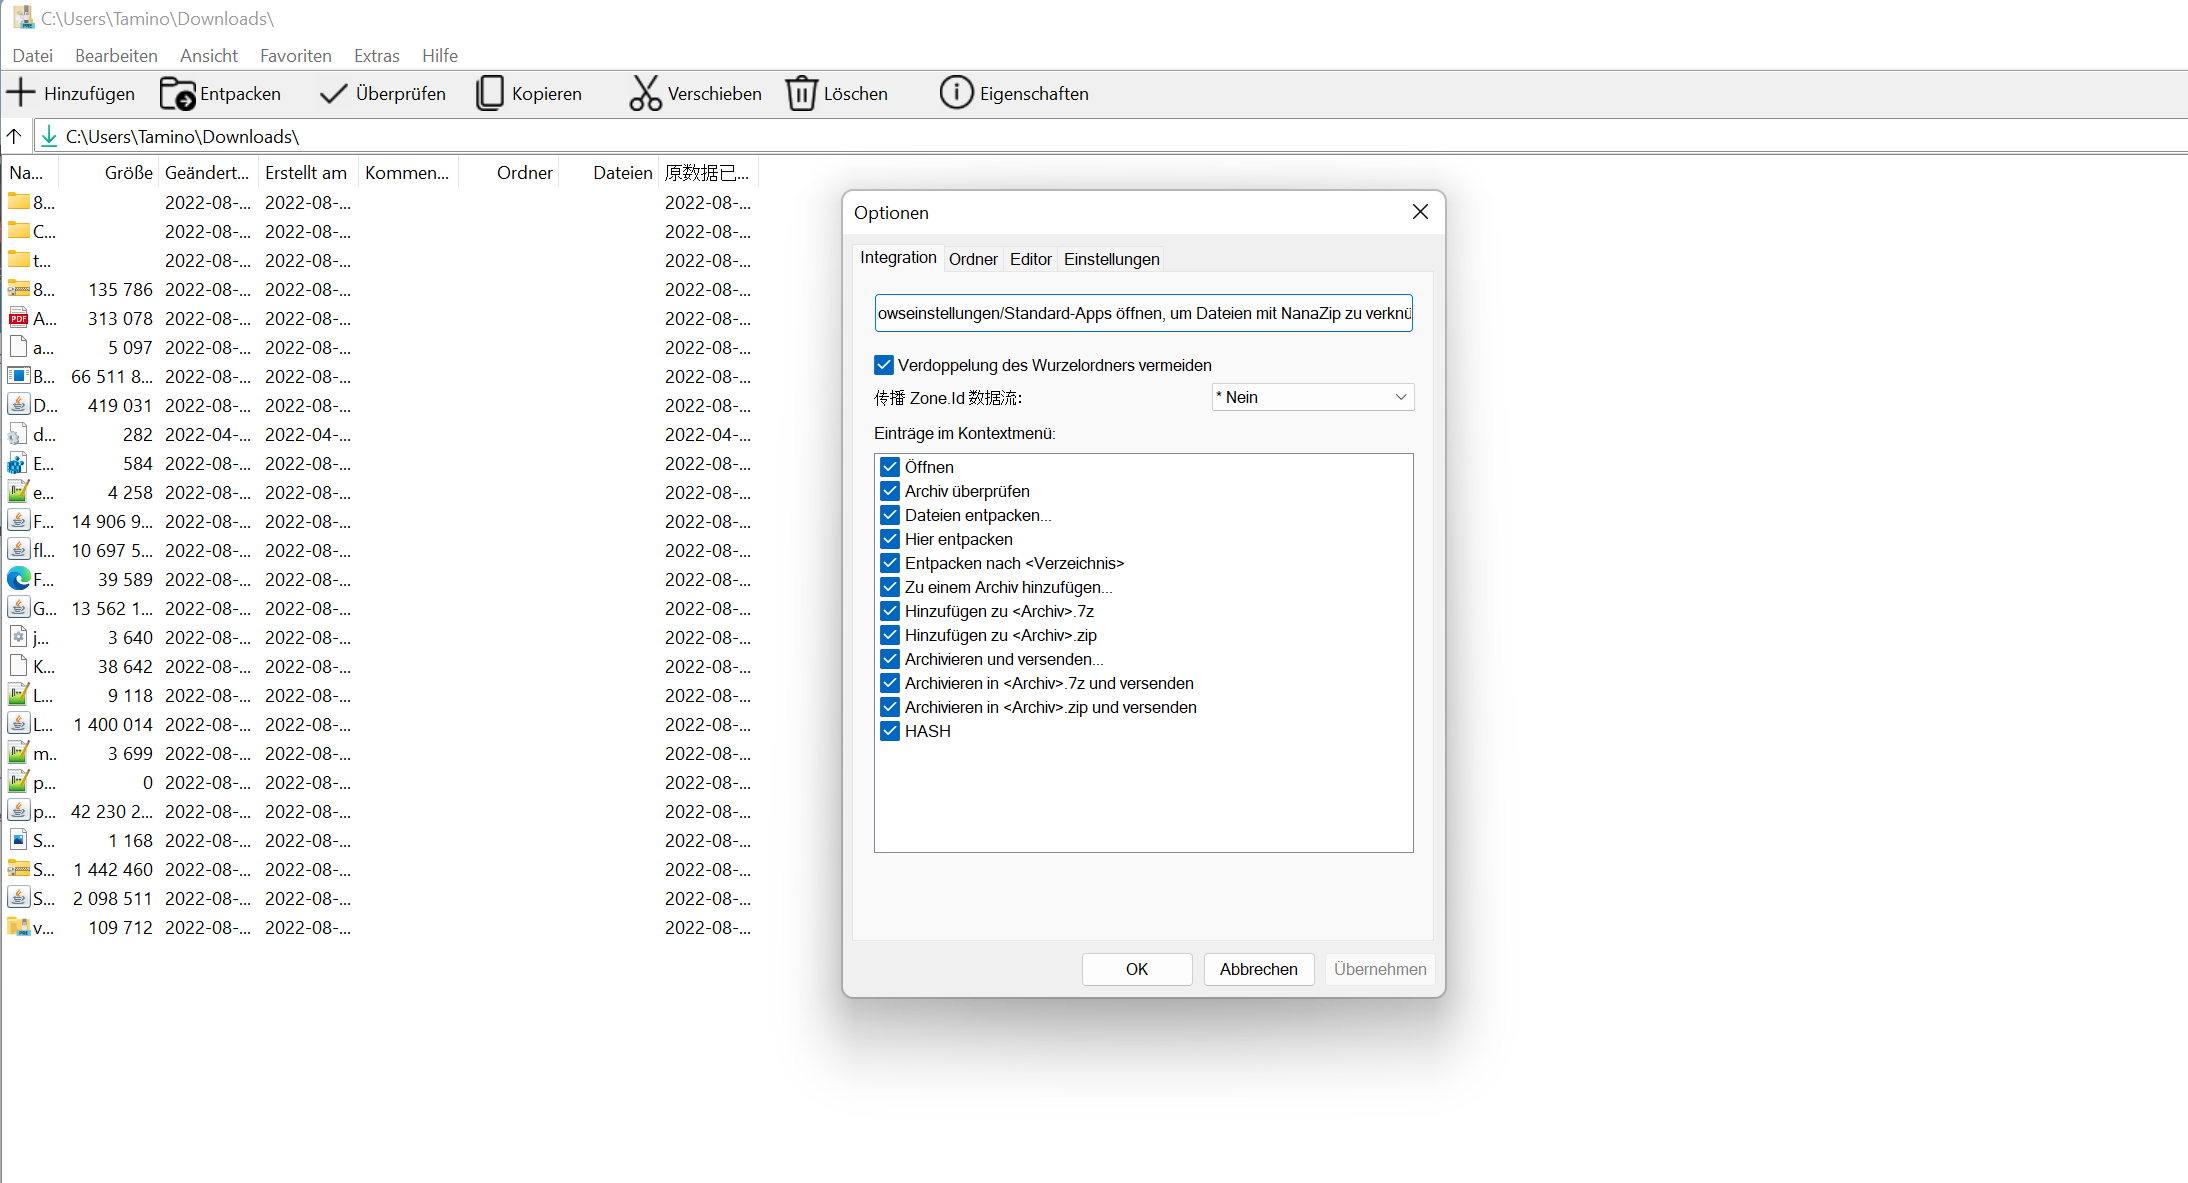Switch to the Einstellungen tab
The image size is (2188, 1183).
click(x=1111, y=259)
